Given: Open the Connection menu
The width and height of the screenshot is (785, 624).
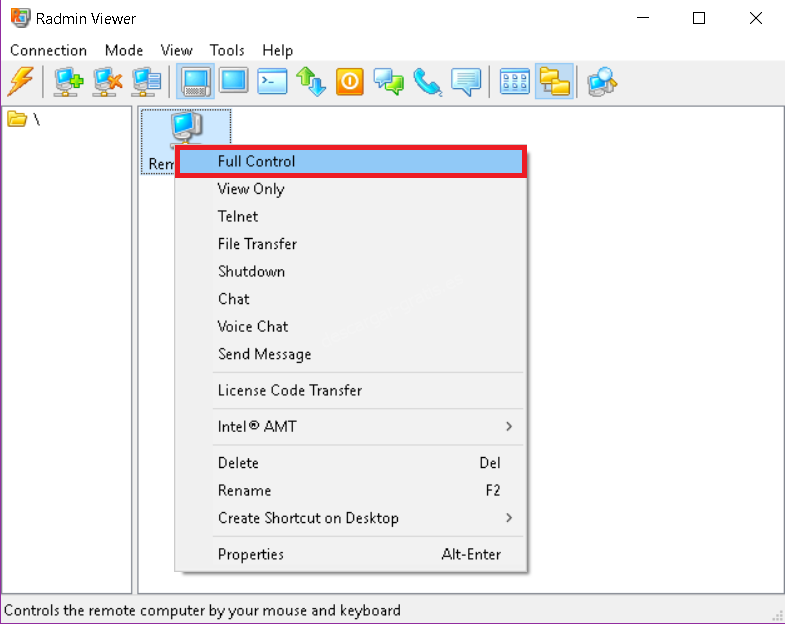Looking at the screenshot, I should click(x=48, y=50).
